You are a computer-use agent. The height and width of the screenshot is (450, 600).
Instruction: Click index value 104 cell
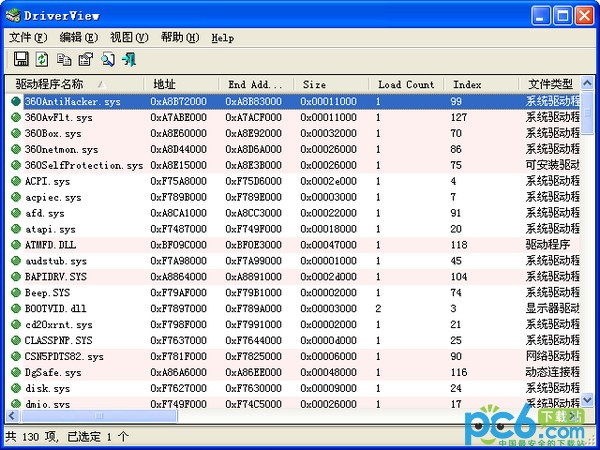[x=459, y=277]
